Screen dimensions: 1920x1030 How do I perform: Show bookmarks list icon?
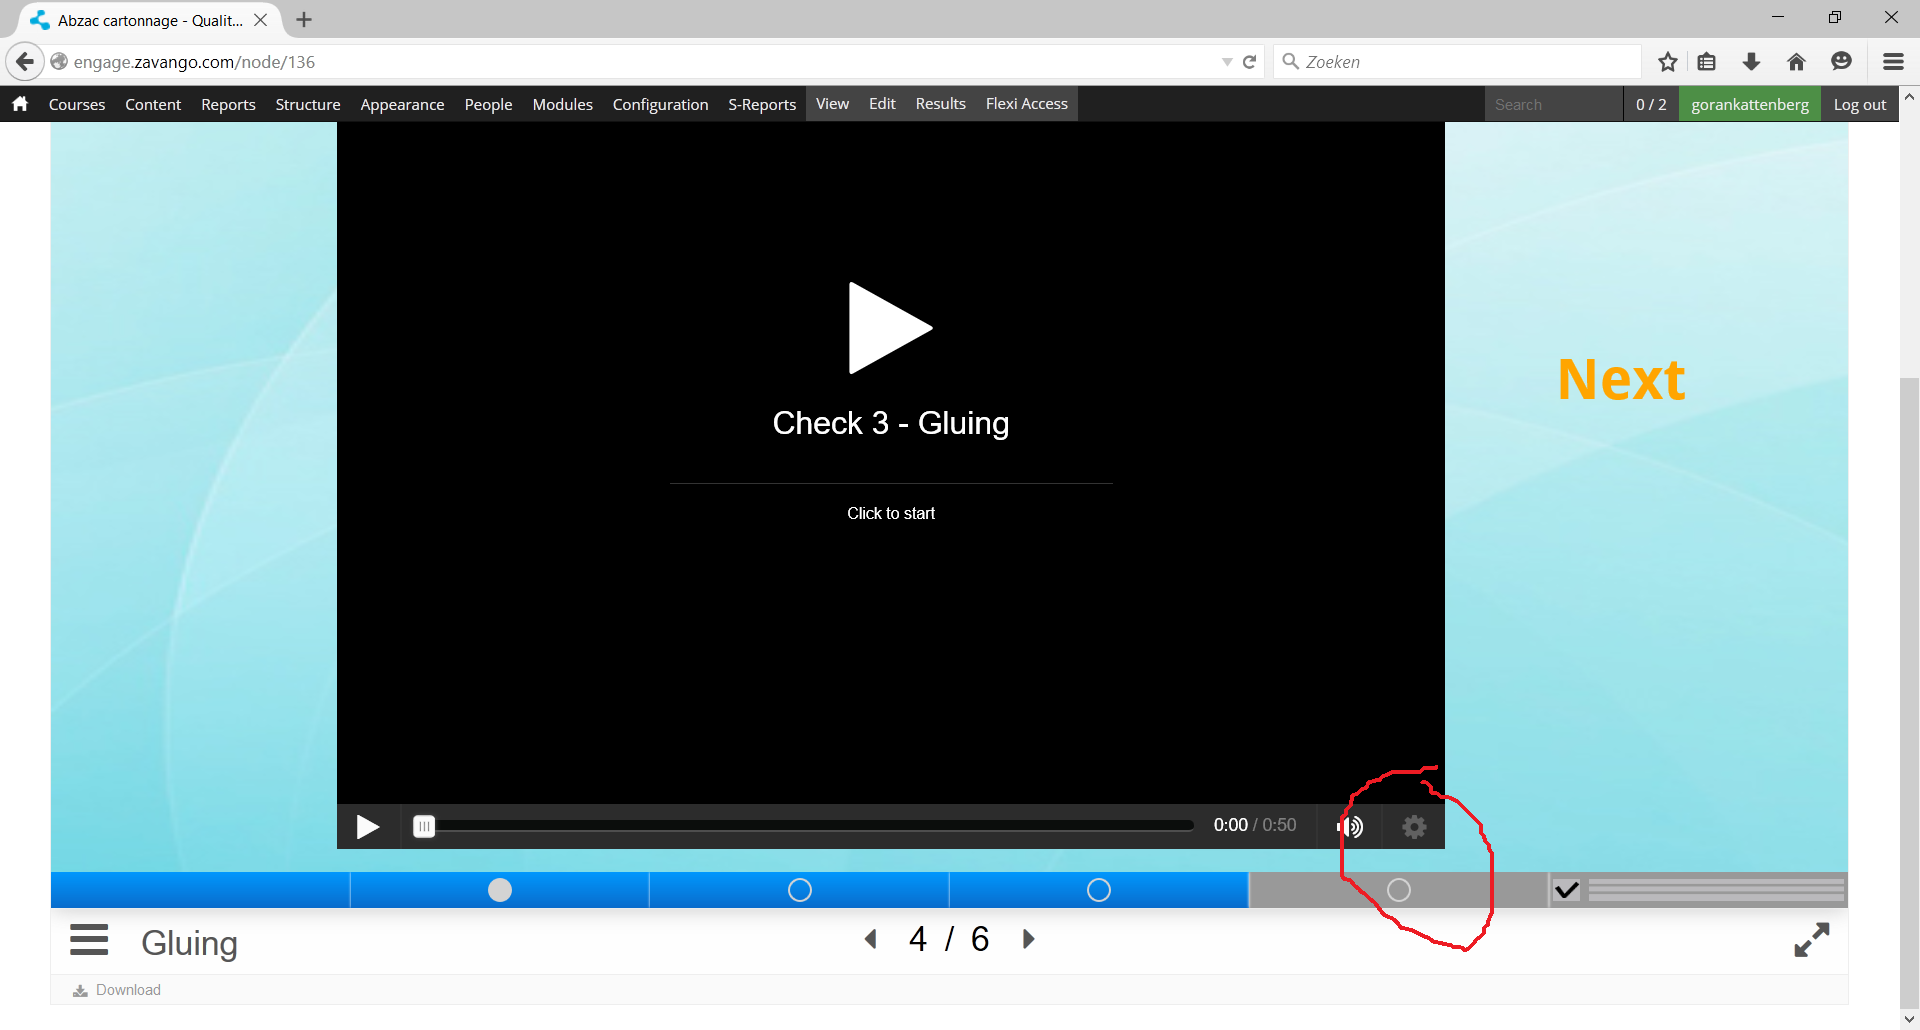coord(1707,62)
